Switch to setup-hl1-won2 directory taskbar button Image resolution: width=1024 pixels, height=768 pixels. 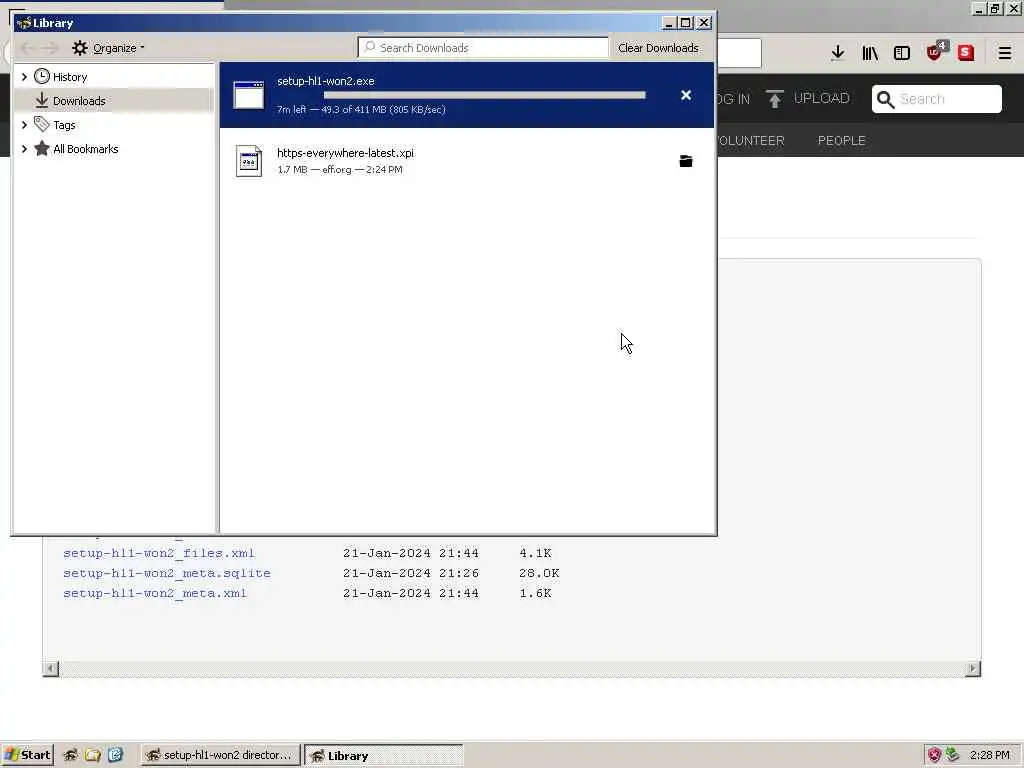coord(220,755)
